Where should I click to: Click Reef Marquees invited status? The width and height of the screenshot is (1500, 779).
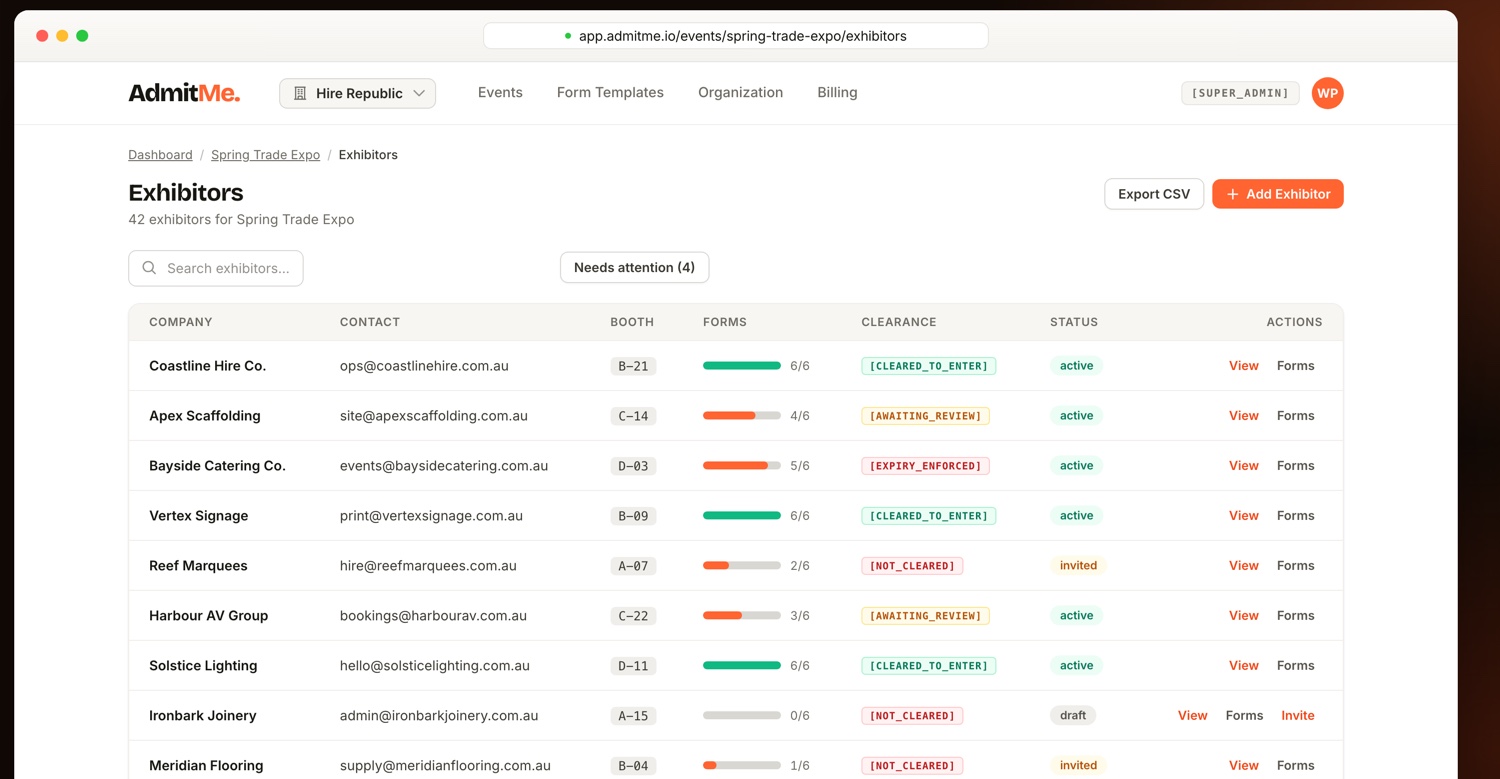coord(1078,566)
